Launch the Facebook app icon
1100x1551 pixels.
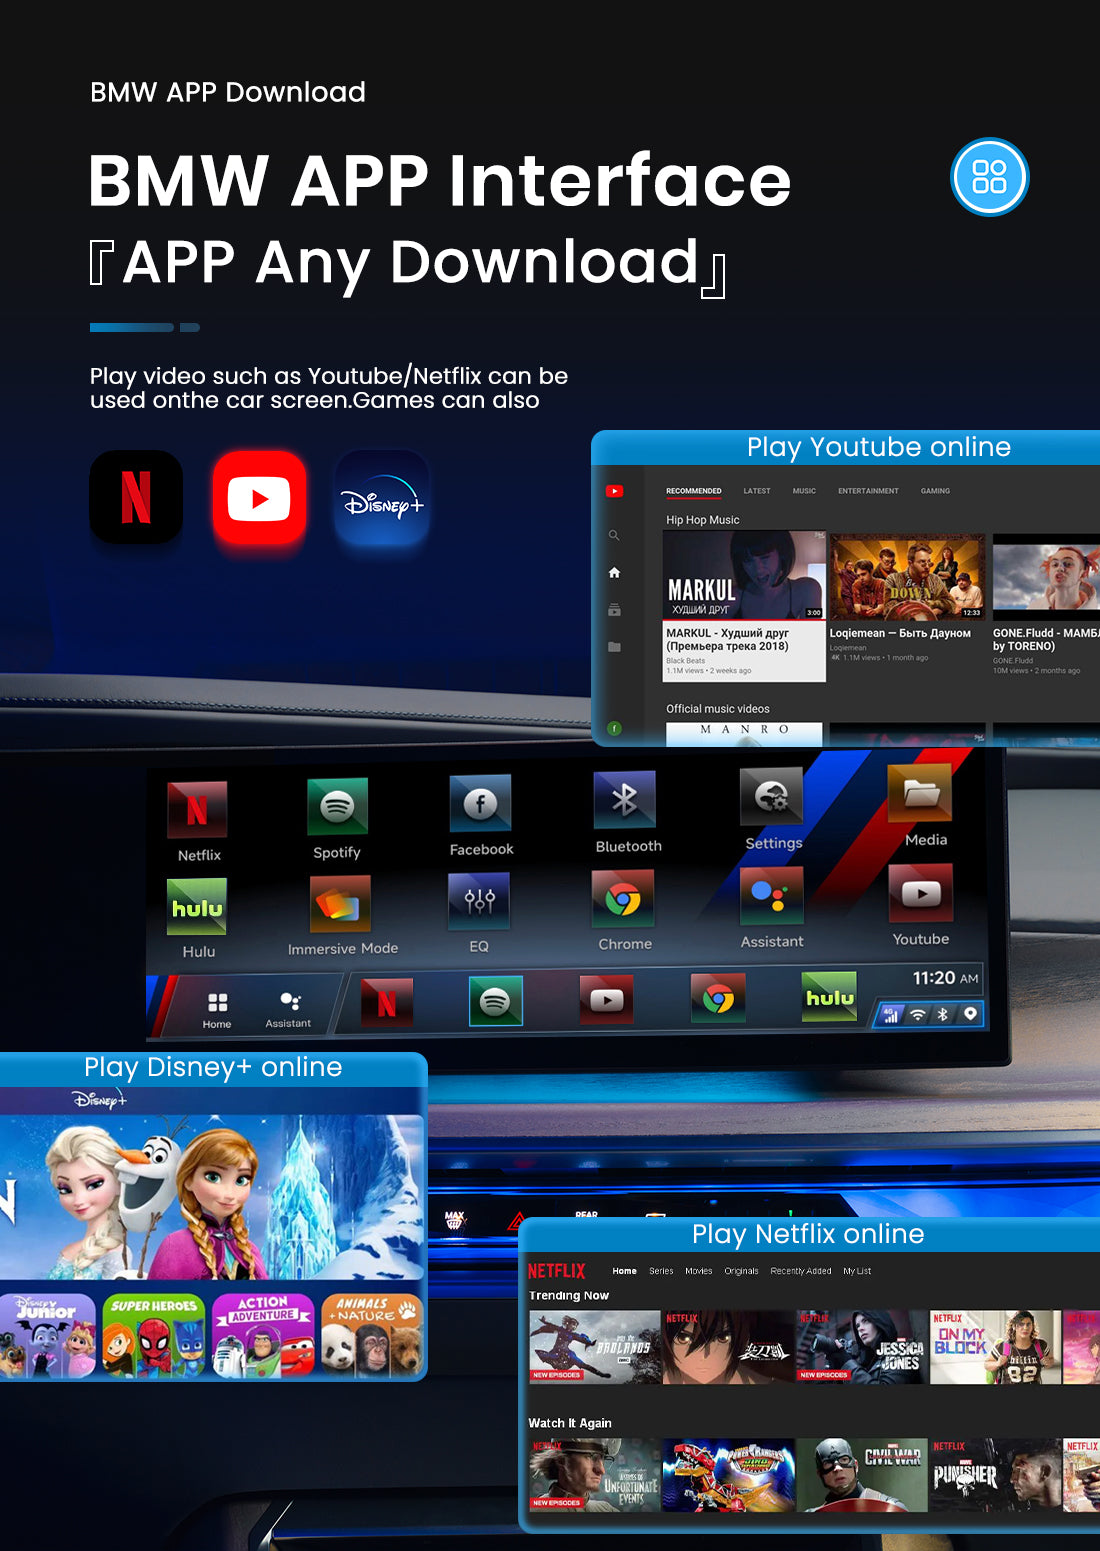pos(480,804)
